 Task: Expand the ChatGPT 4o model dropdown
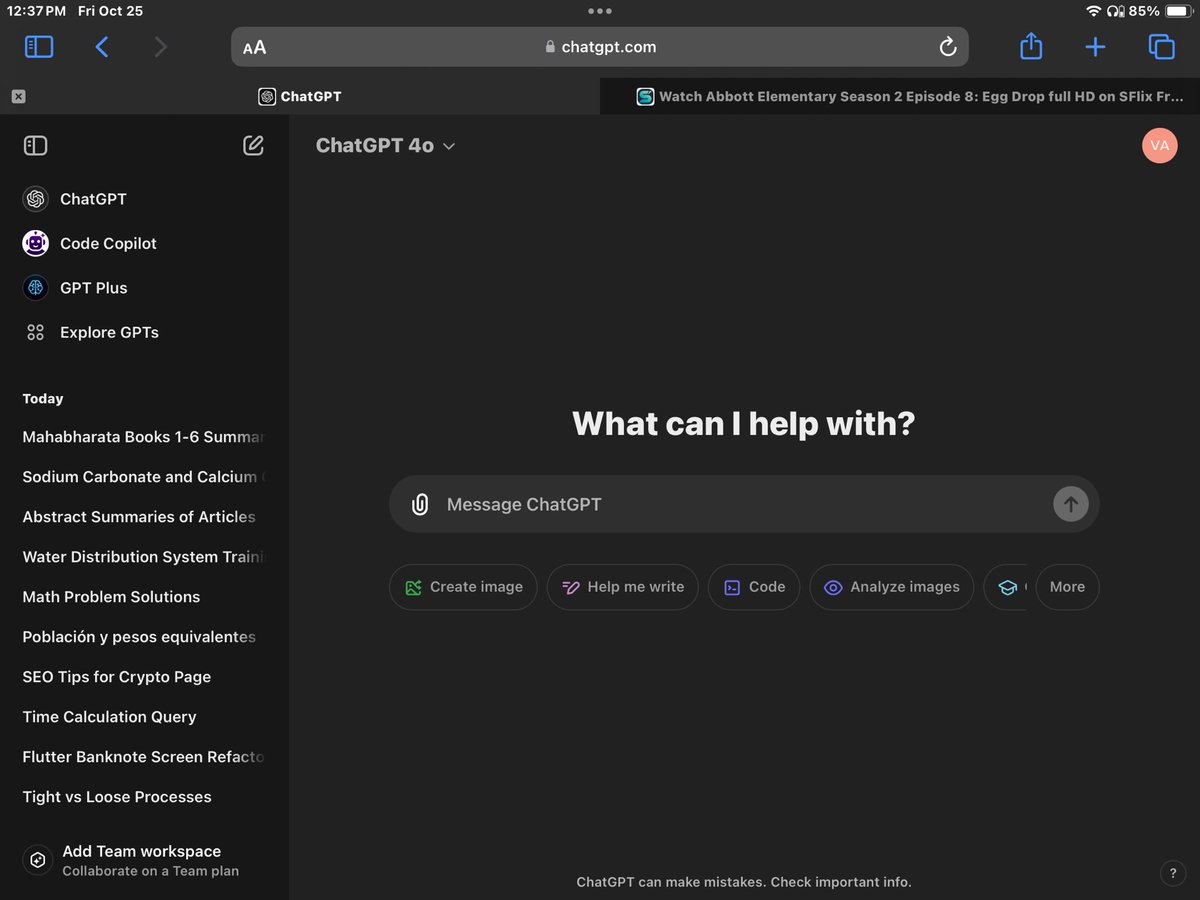coord(386,146)
